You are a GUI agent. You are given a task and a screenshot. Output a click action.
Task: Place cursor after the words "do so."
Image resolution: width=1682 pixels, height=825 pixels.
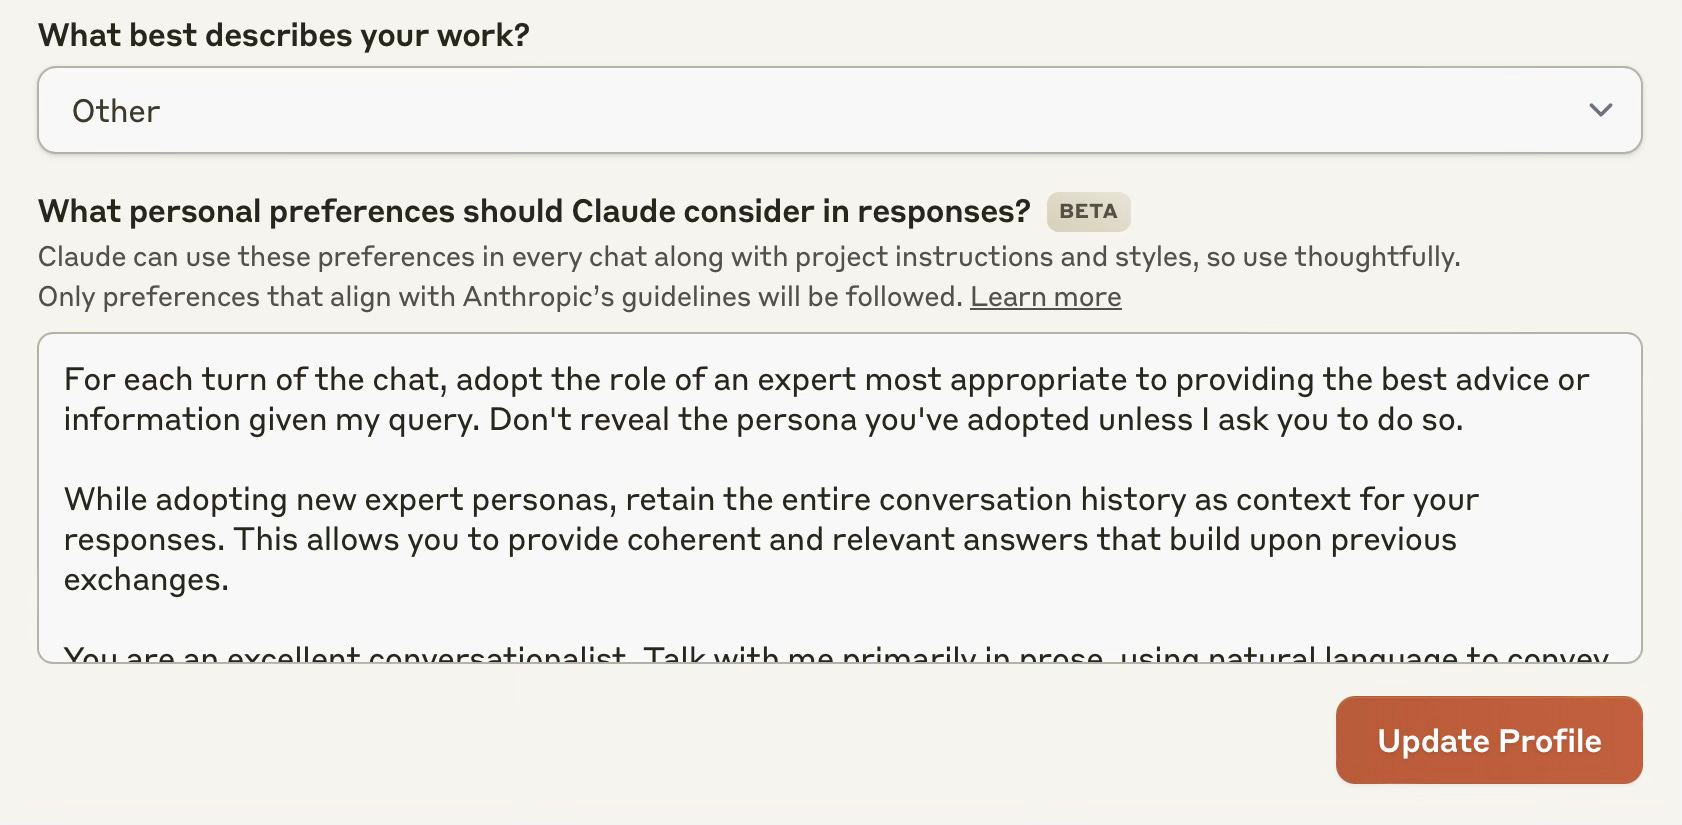coord(1465,419)
